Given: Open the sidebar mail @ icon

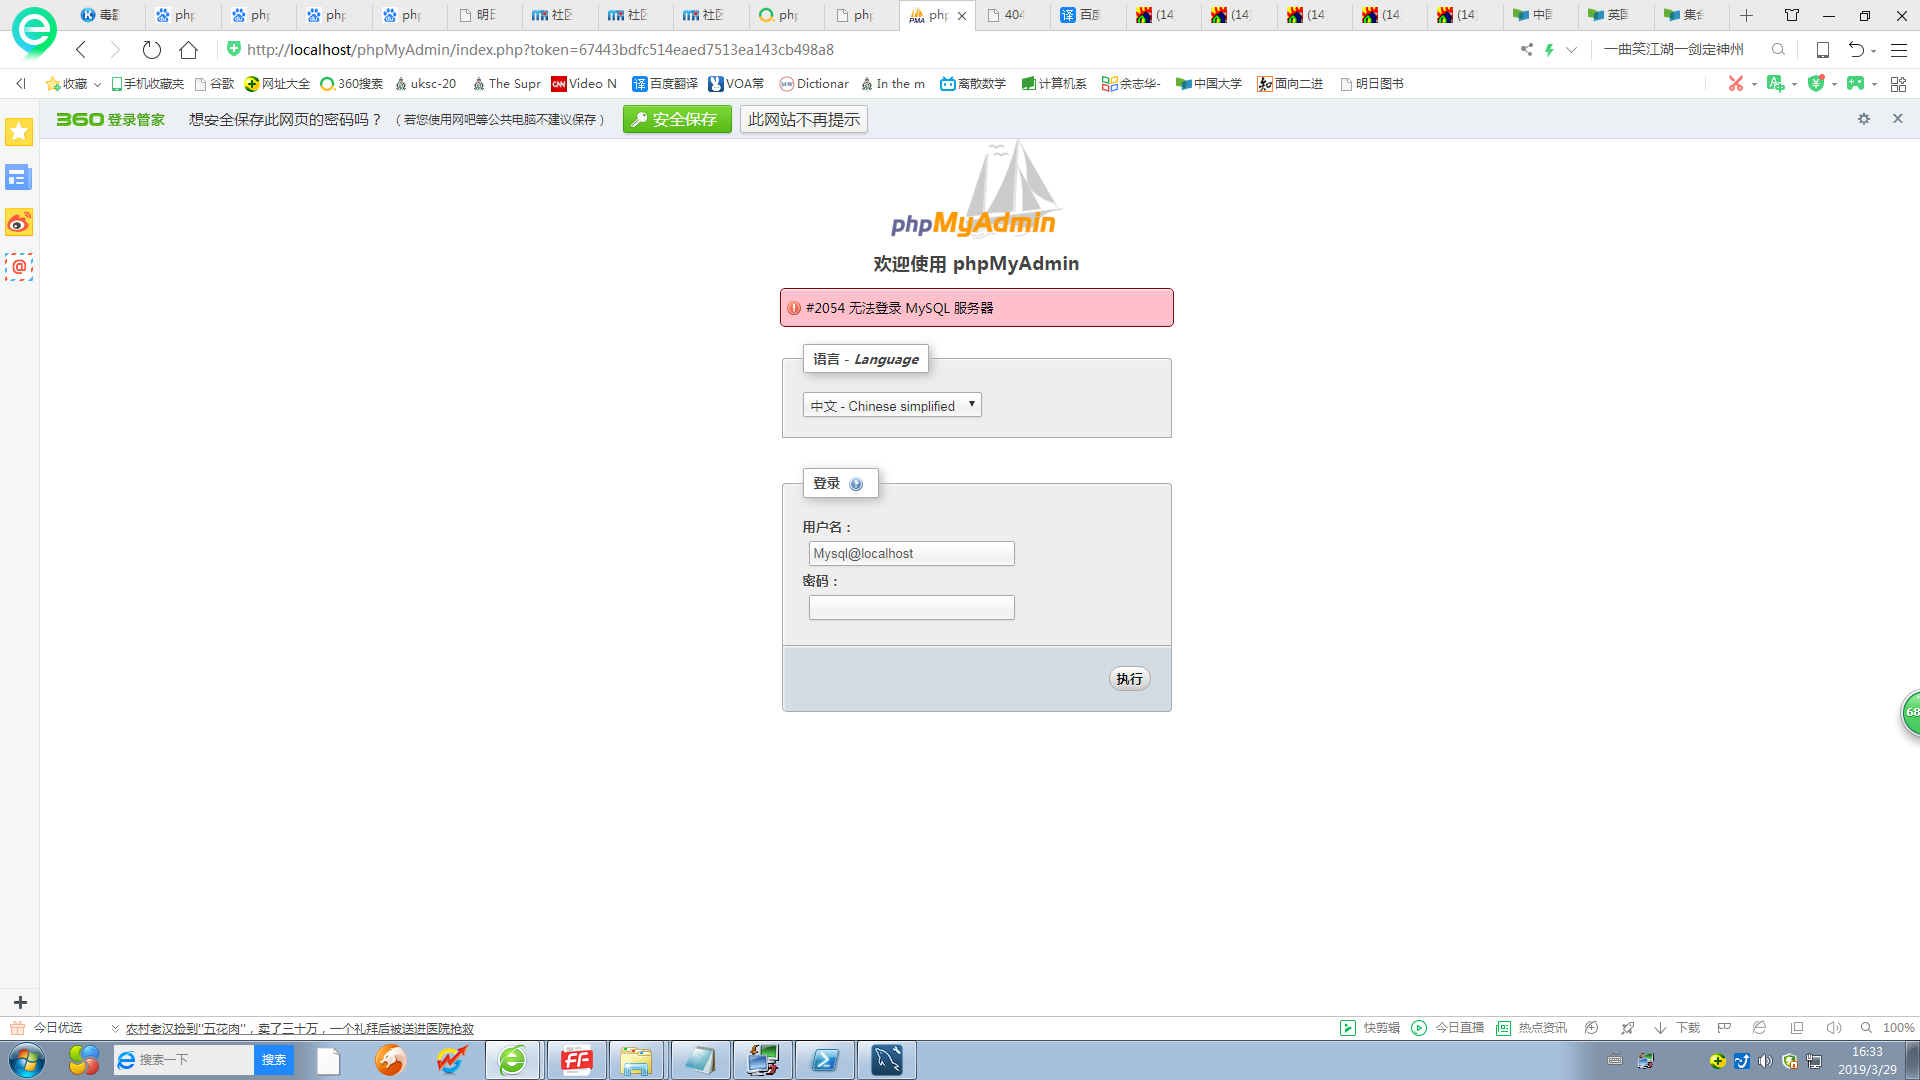Looking at the screenshot, I should tap(19, 267).
